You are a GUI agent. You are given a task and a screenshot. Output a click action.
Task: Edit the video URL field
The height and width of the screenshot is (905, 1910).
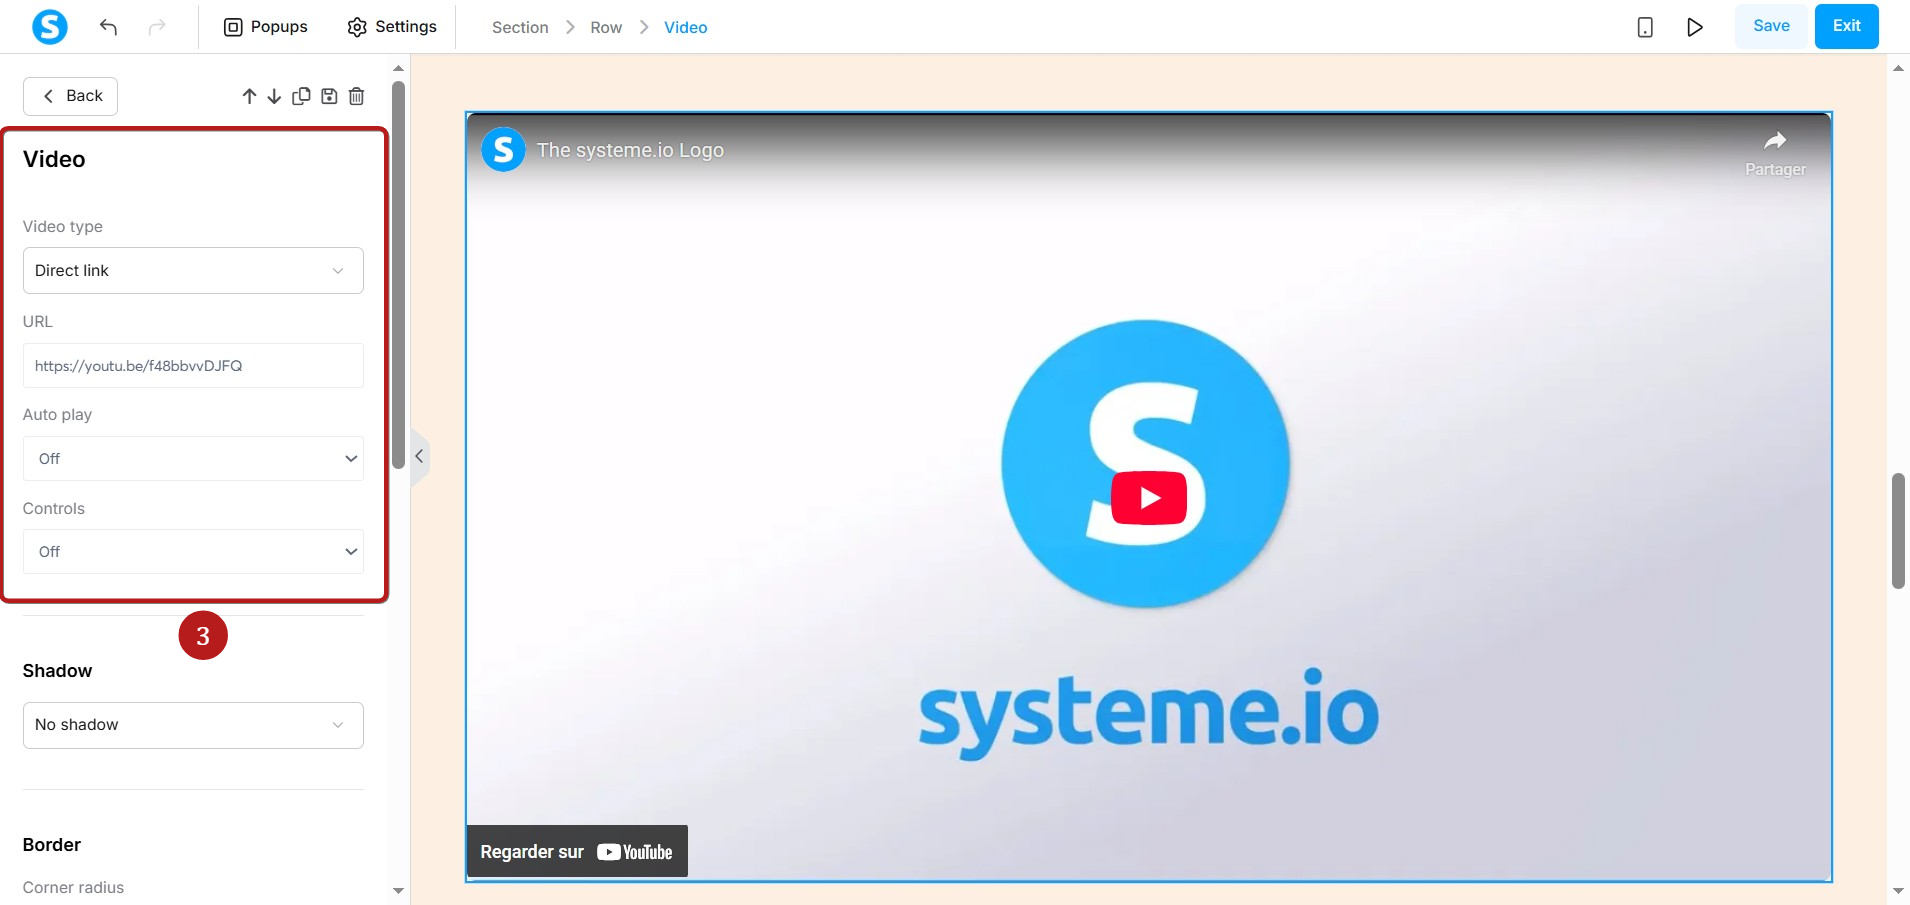(x=193, y=366)
